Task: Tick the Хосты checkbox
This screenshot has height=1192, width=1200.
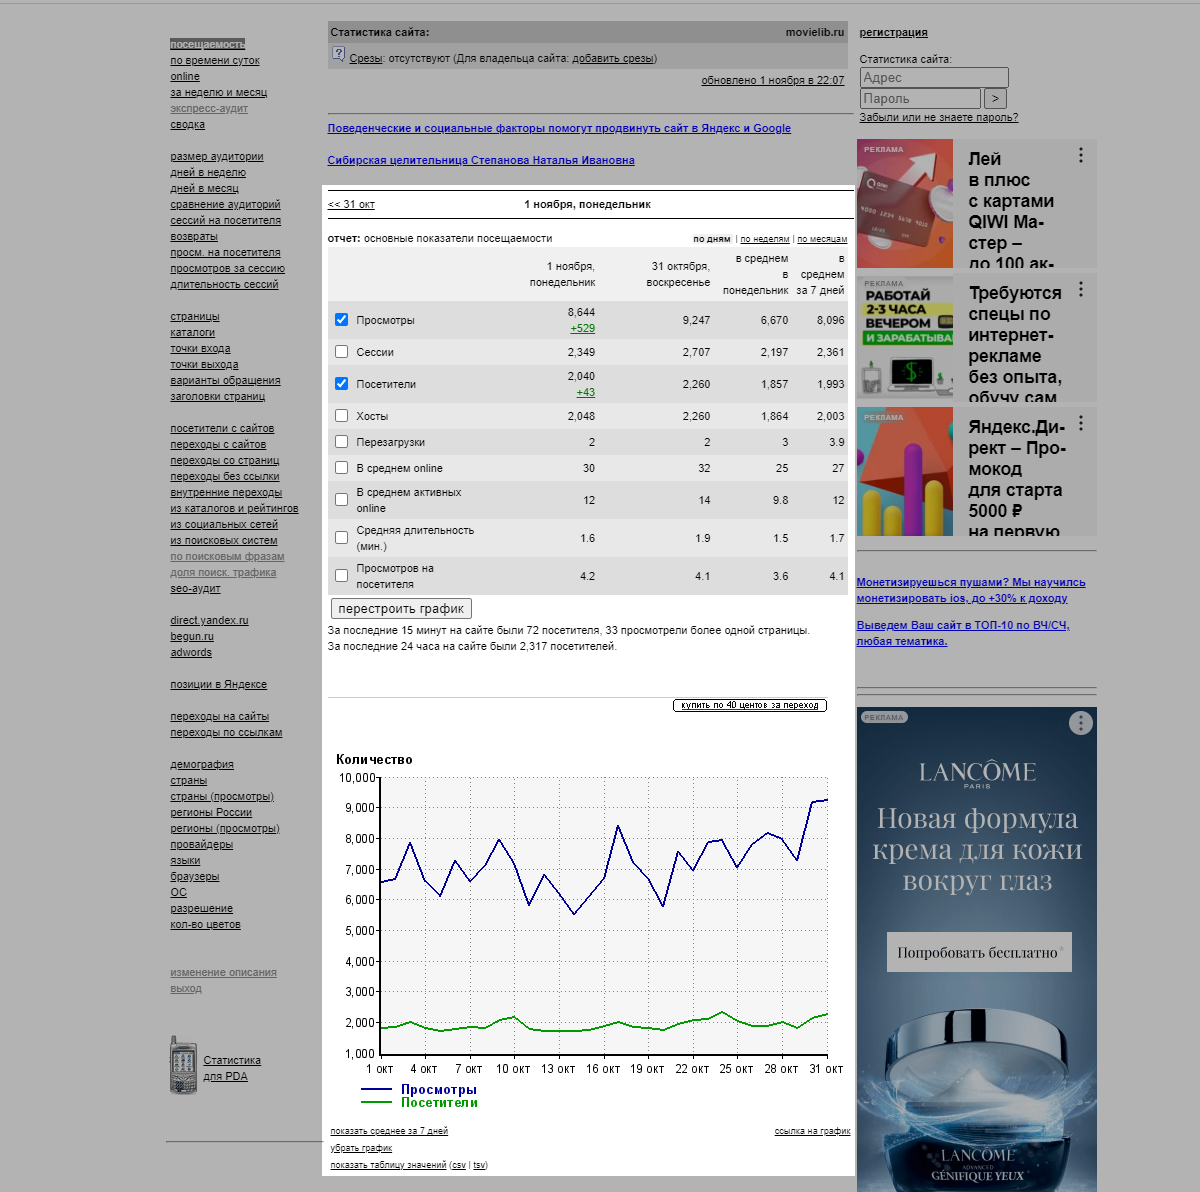Action: [x=342, y=416]
